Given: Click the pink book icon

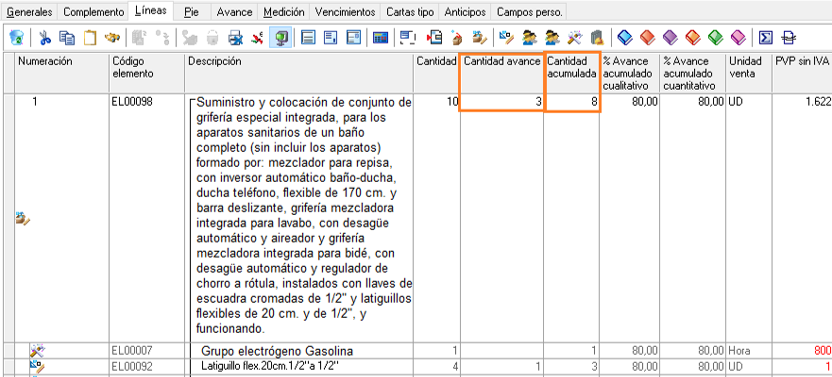Looking at the screenshot, I should [x=738, y=37].
